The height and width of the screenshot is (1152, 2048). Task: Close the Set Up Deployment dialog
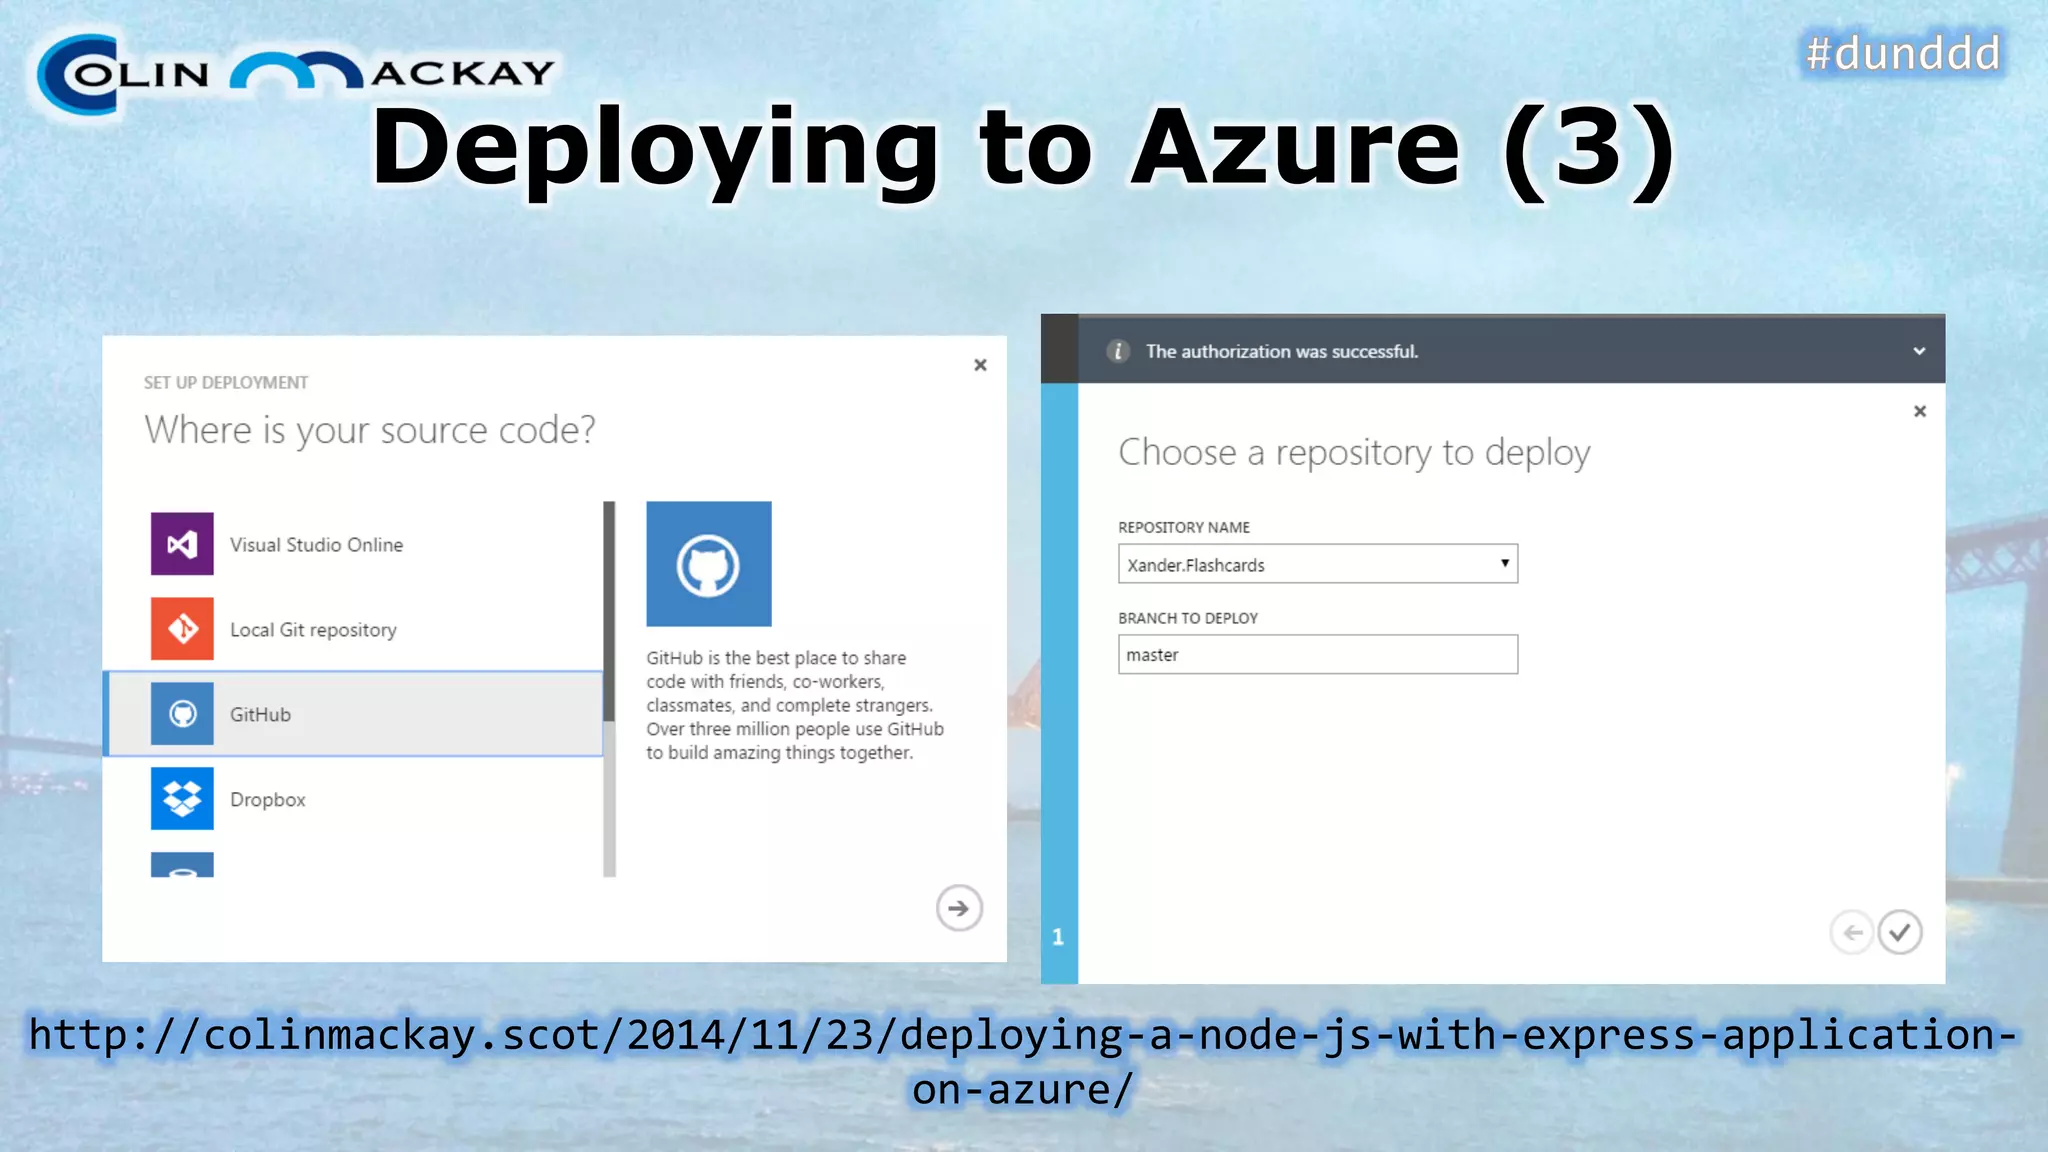(981, 365)
